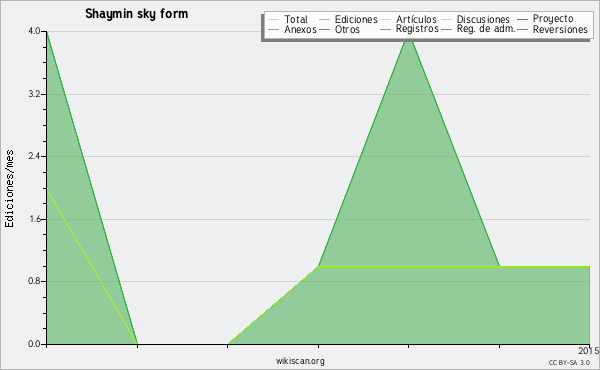The image size is (600, 370).
Task: Click the wikiscan.org source text
Action: pyautogui.click(x=300, y=361)
